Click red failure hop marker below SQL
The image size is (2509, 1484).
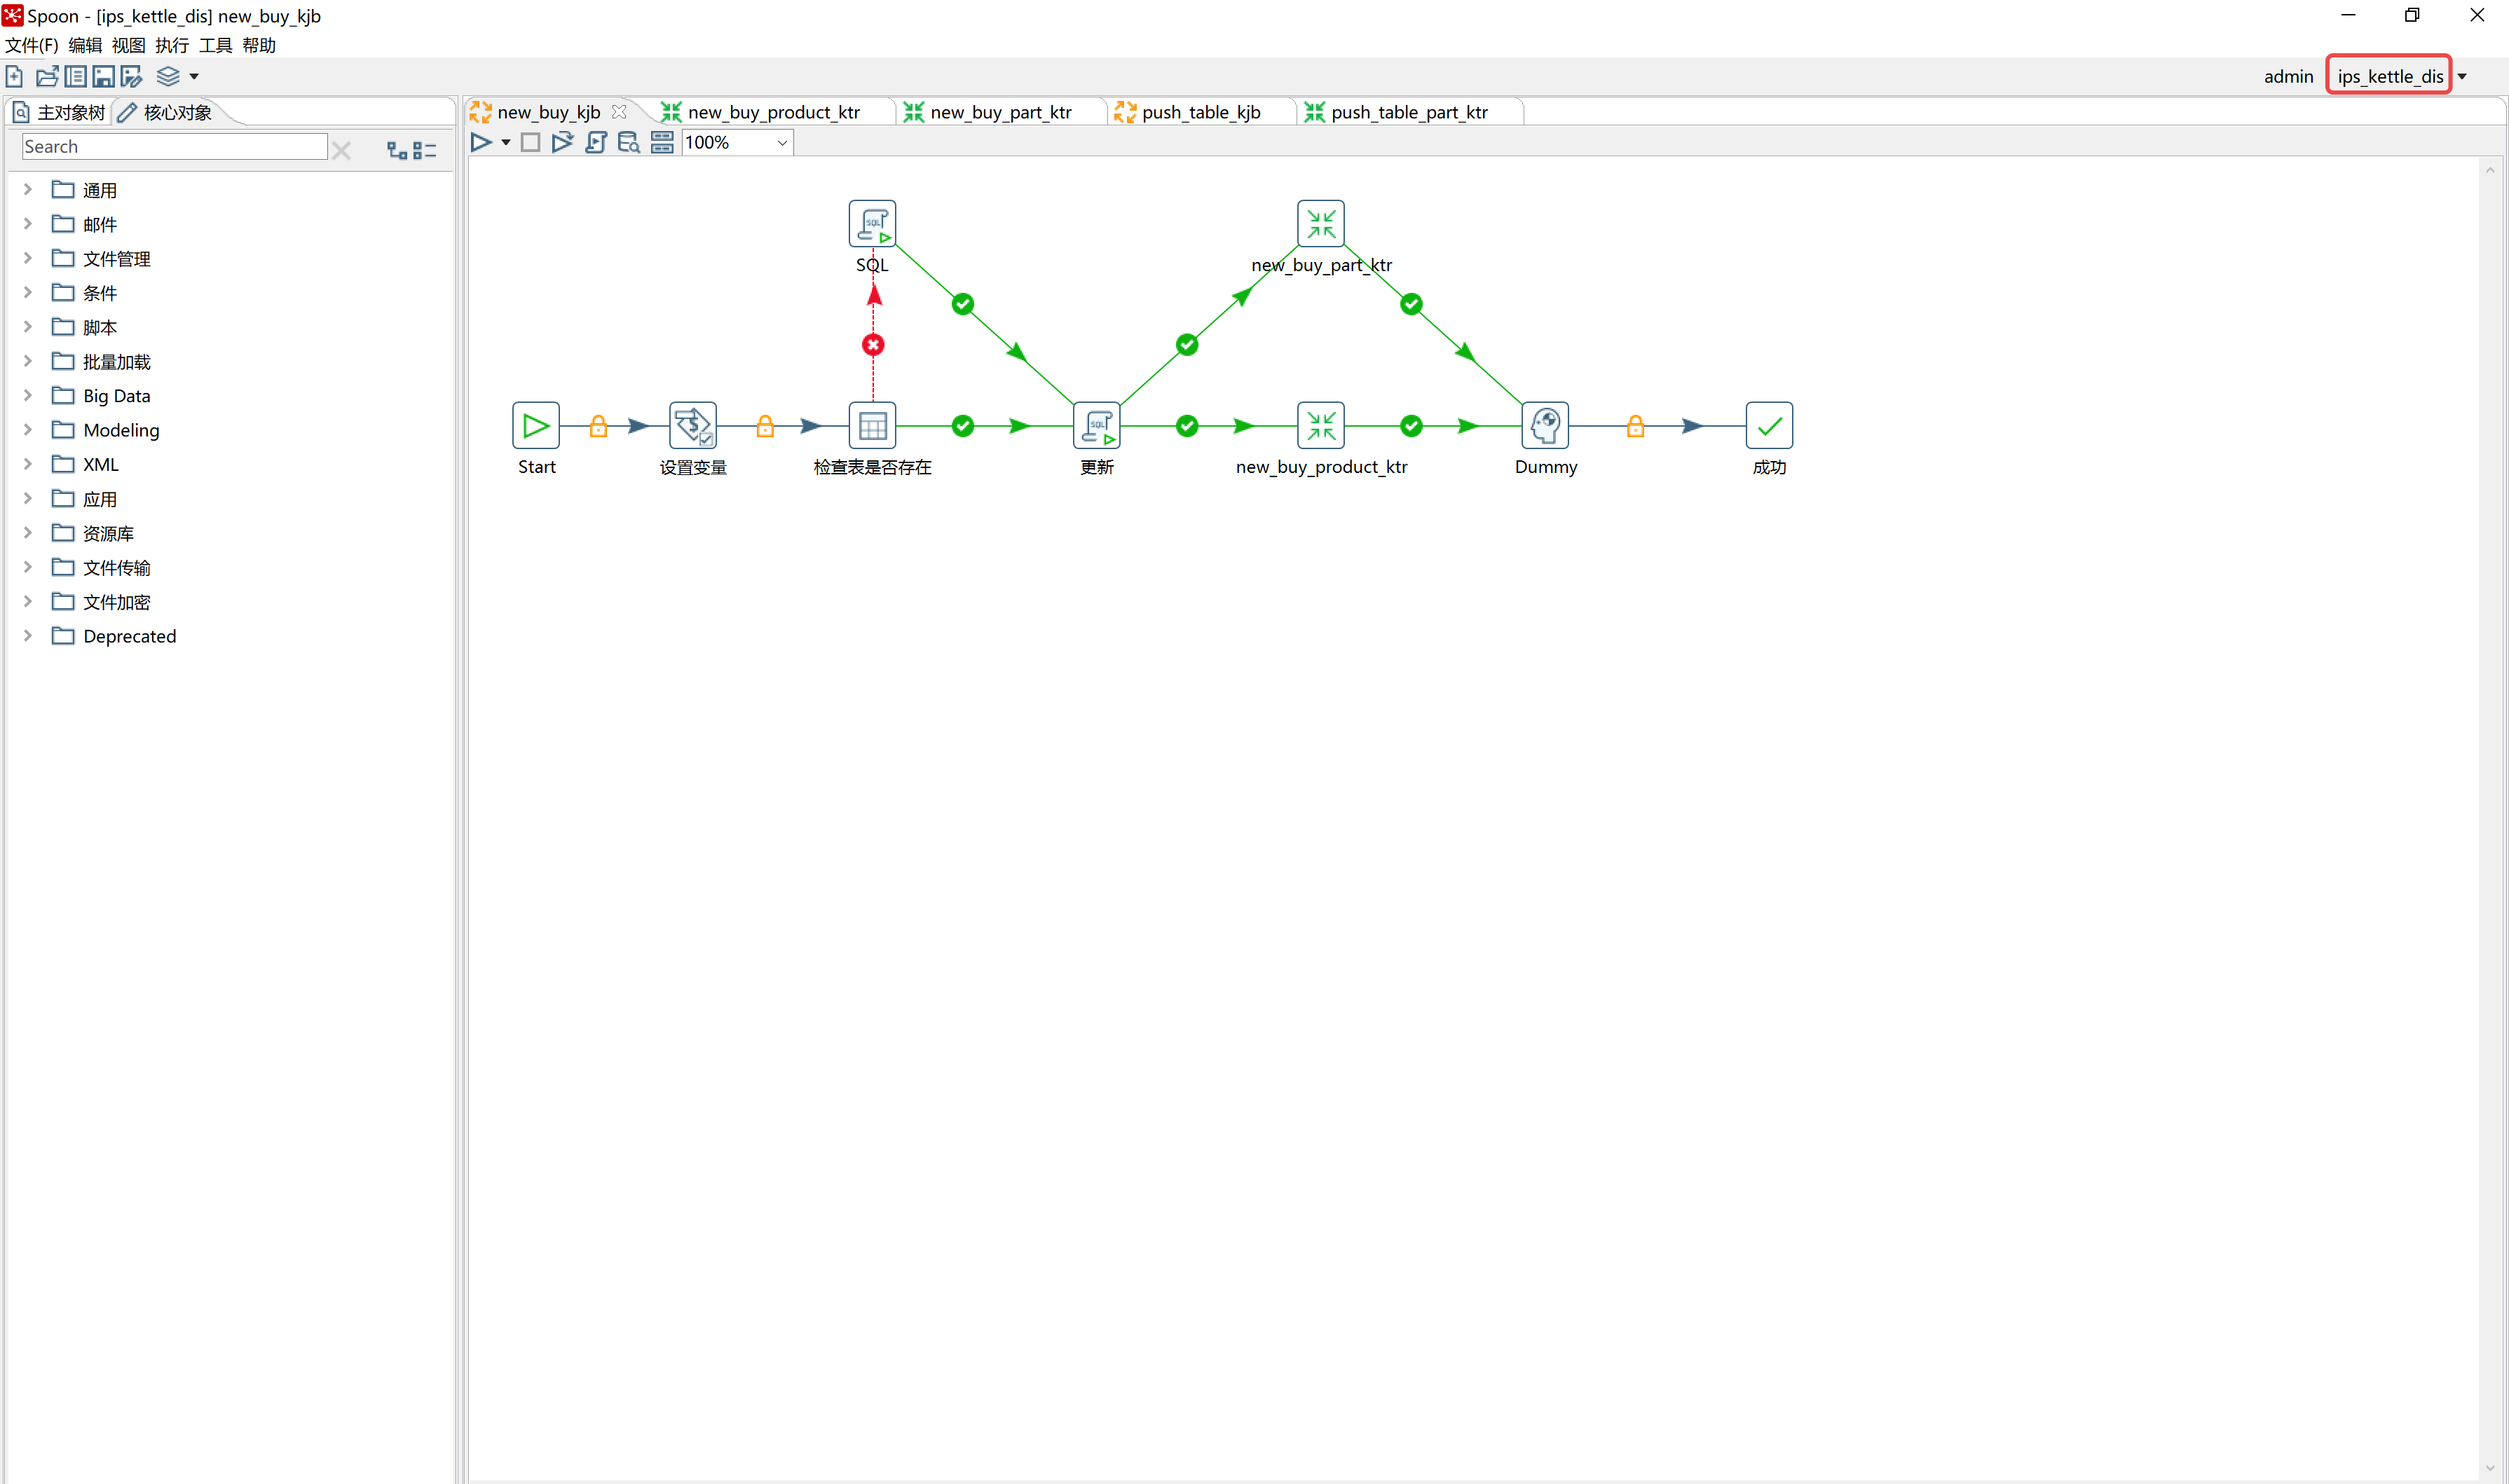[x=873, y=345]
